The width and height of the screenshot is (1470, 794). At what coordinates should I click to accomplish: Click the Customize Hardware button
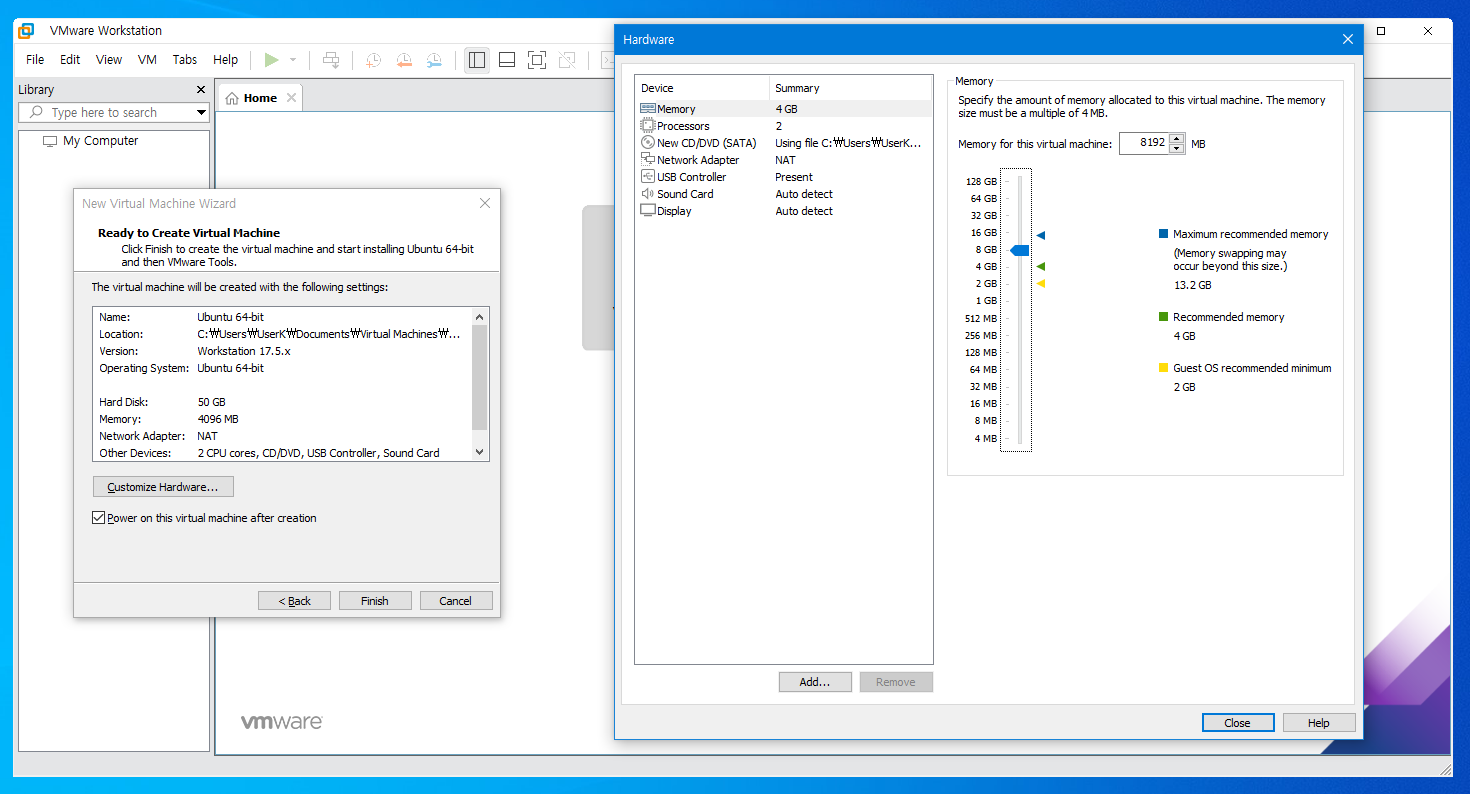click(x=163, y=487)
